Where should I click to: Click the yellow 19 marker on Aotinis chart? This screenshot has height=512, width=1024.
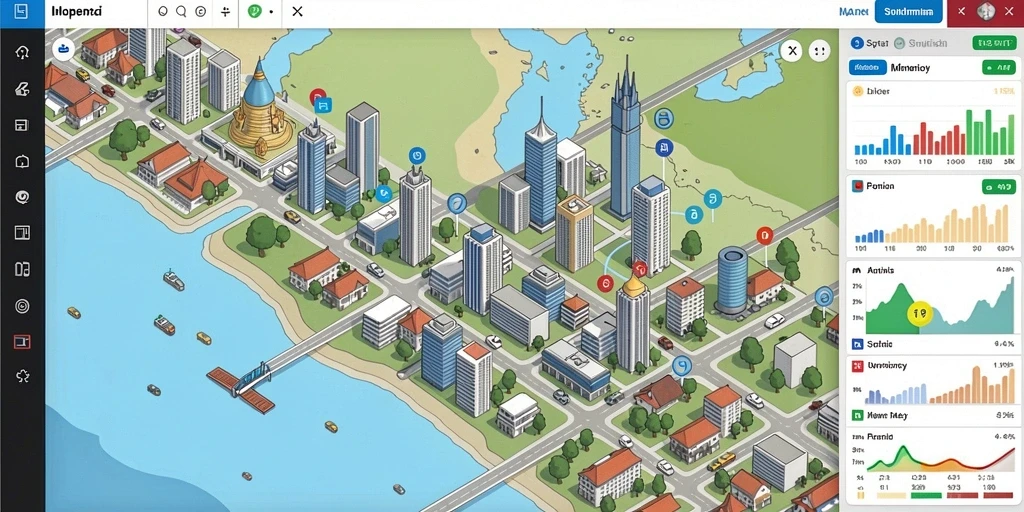920,314
